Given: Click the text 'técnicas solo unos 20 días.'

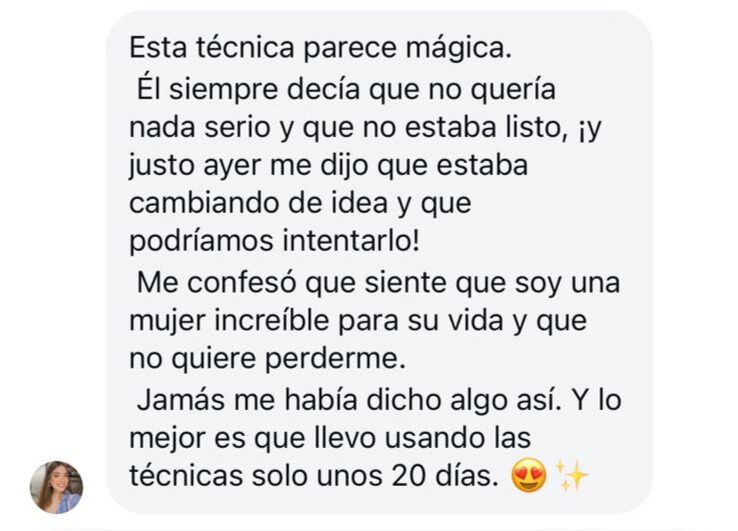Looking at the screenshot, I should [314, 475].
